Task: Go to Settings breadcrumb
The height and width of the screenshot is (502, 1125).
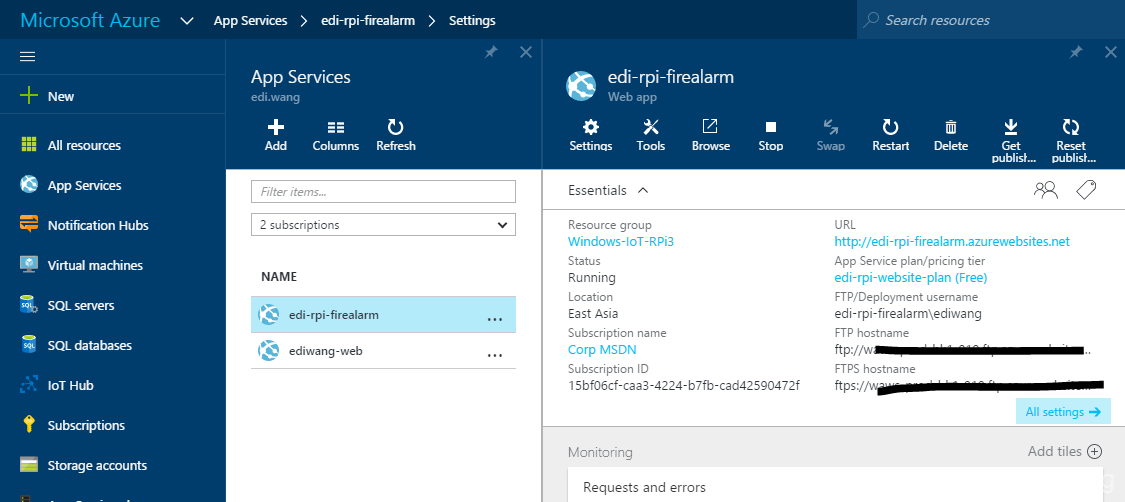Action: pos(472,21)
